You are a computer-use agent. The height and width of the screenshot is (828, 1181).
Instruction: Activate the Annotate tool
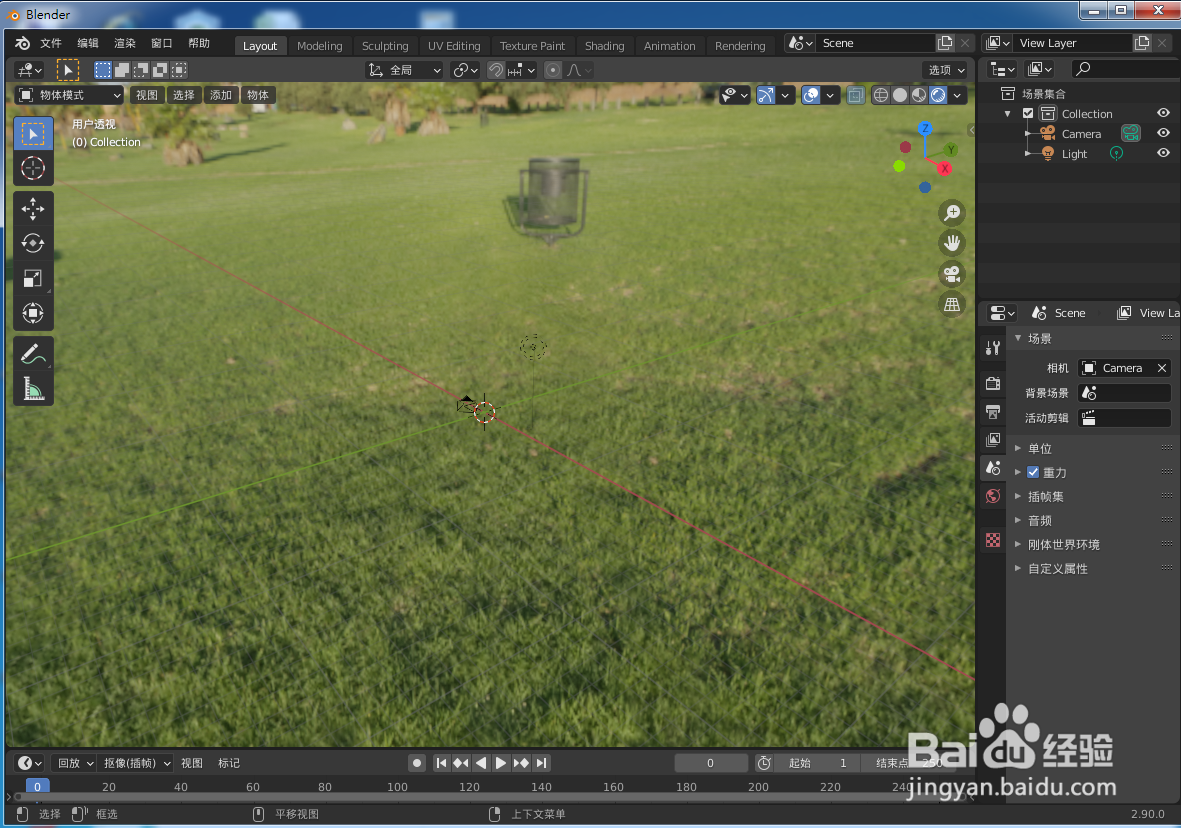pos(33,353)
